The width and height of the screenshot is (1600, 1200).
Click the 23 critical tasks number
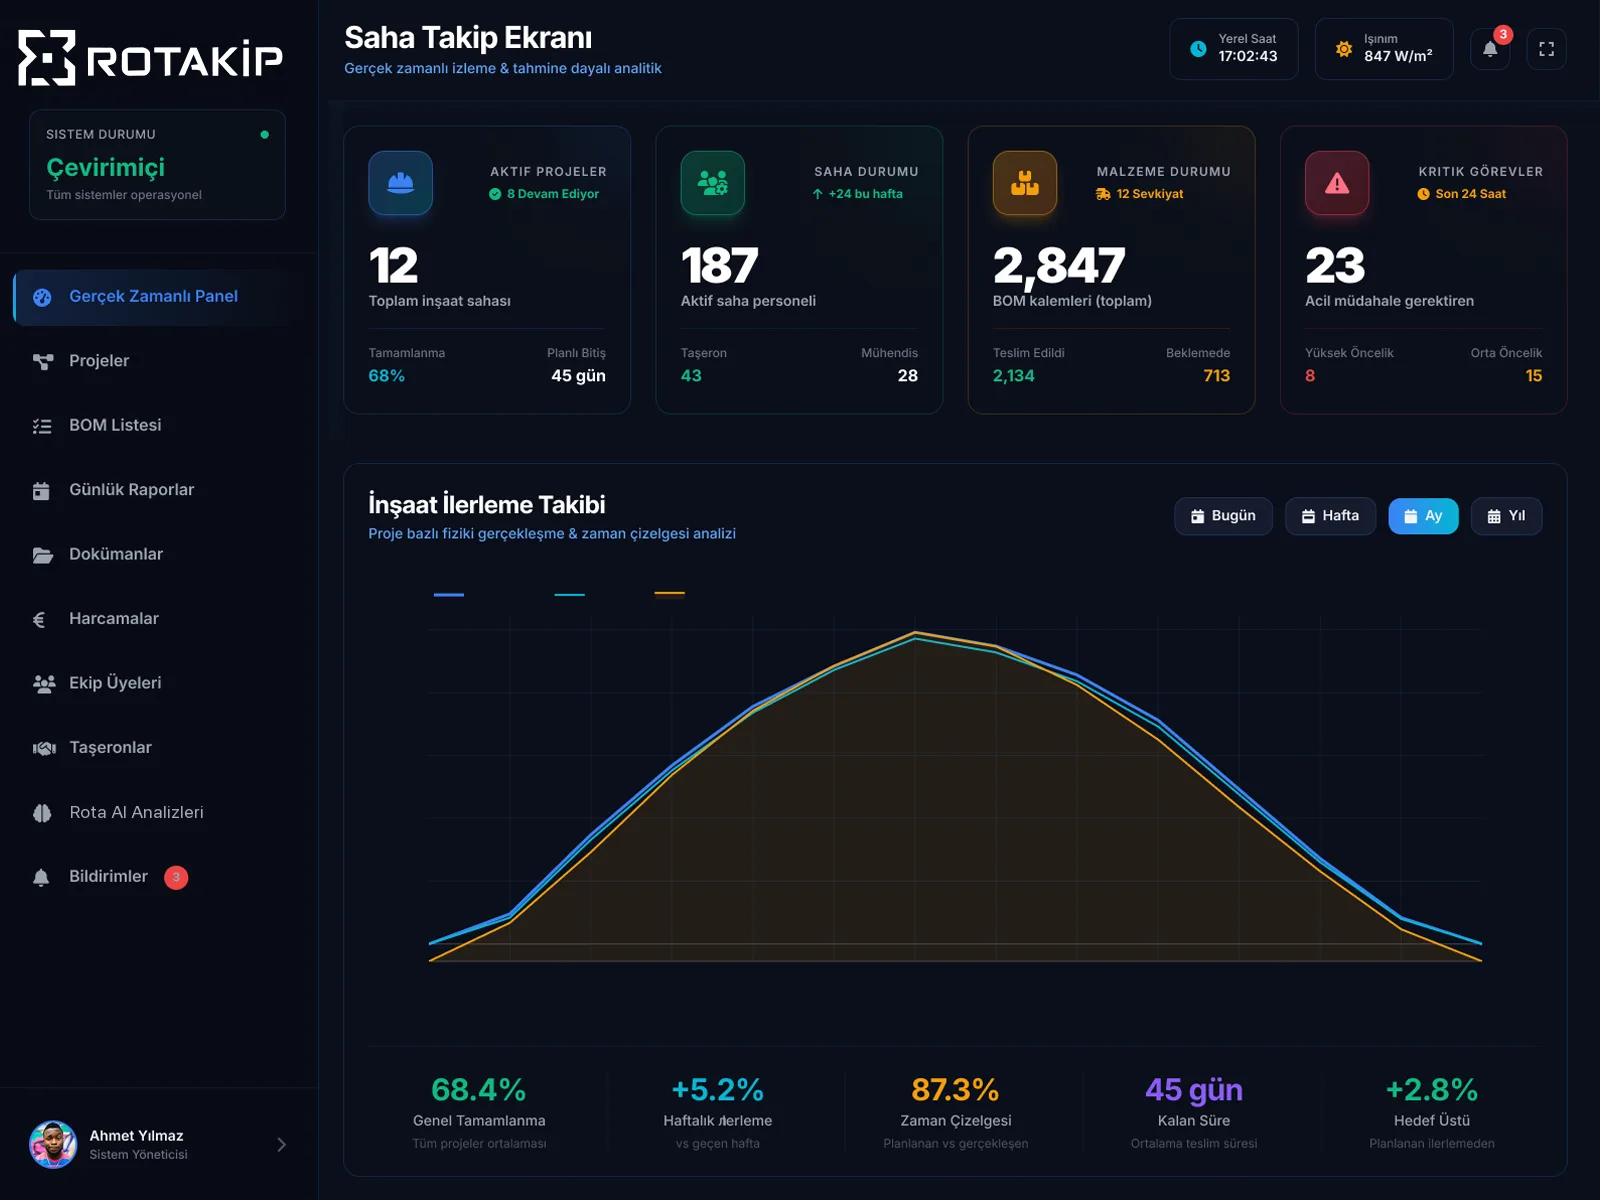pyautogui.click(x=1335, y=266)
